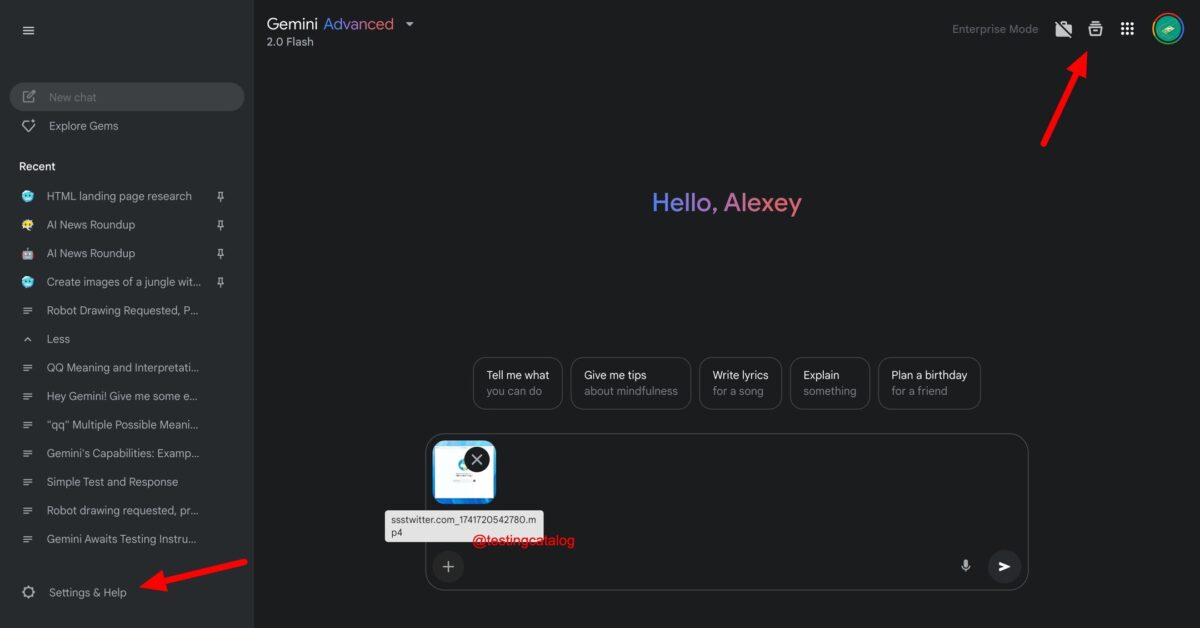Image resolution: width=1200 pixels, height=628 pixels.
Task: Activate the microphone voice input
Action: coord(965,566)
